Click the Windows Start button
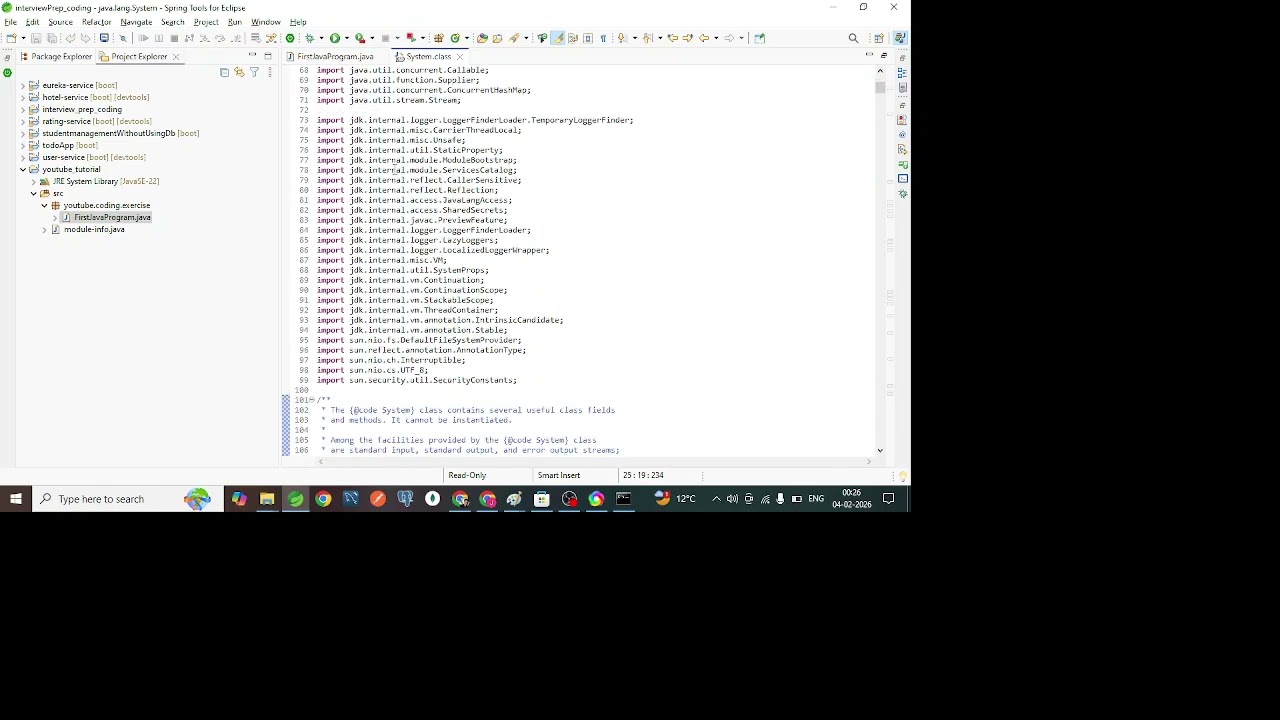Viewport: 1280px width, 720px height. point(16,499)
